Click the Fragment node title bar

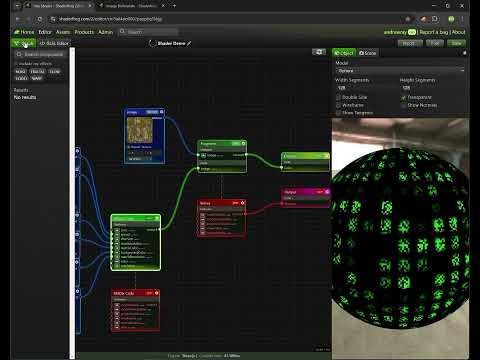click(222, 143)
